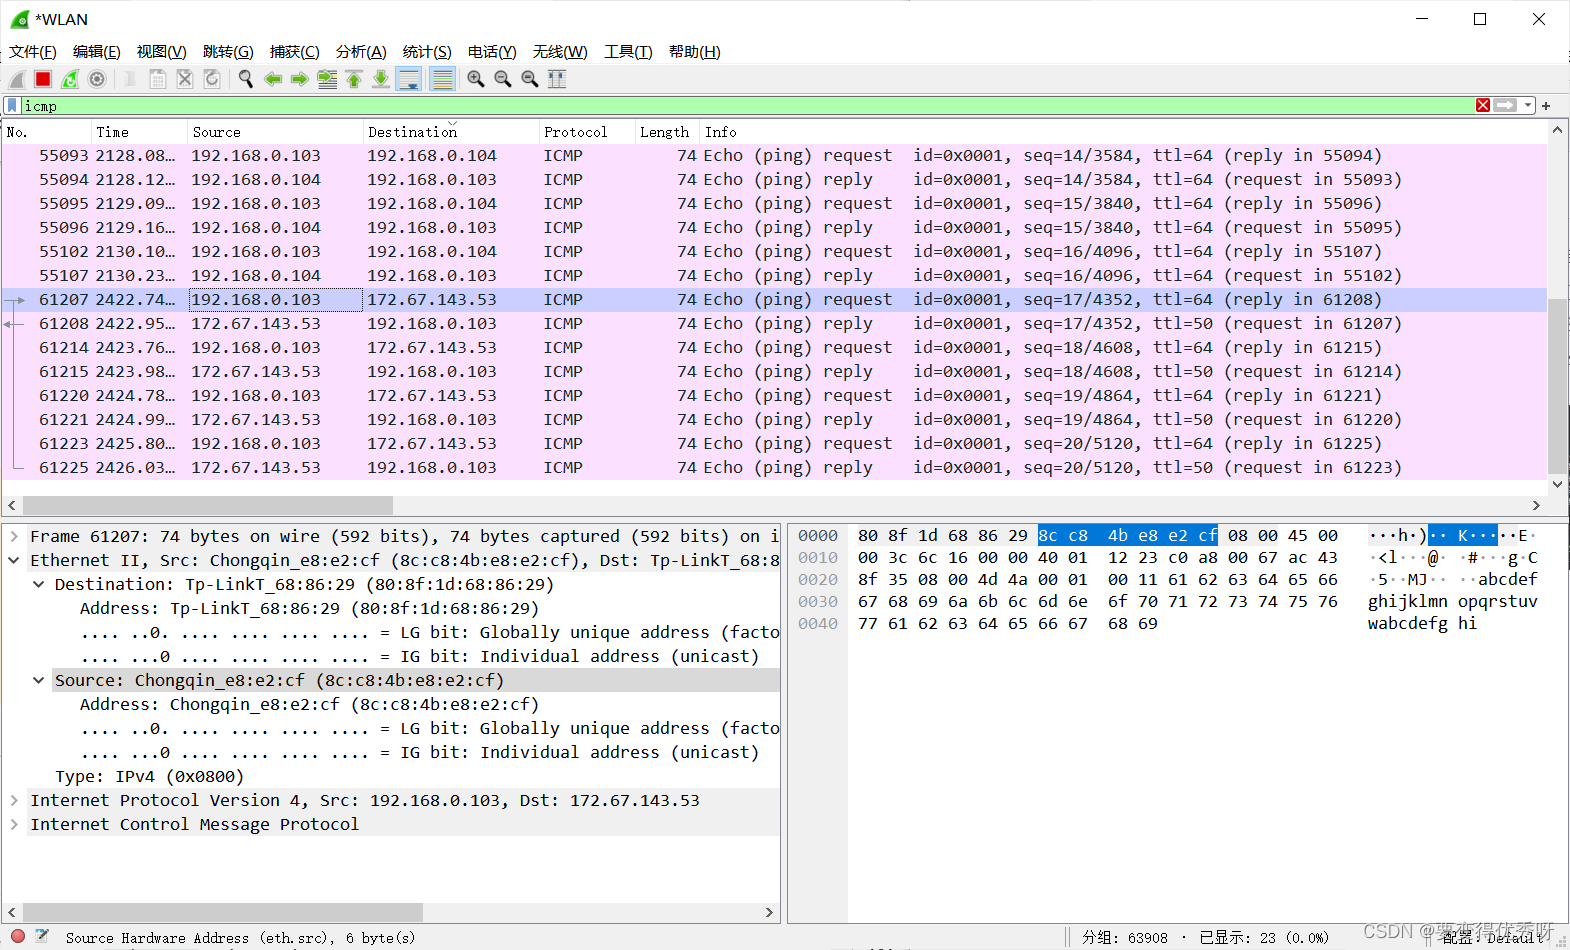Click the packet list horizontal scrollbar thumb

tap(208, 506)
